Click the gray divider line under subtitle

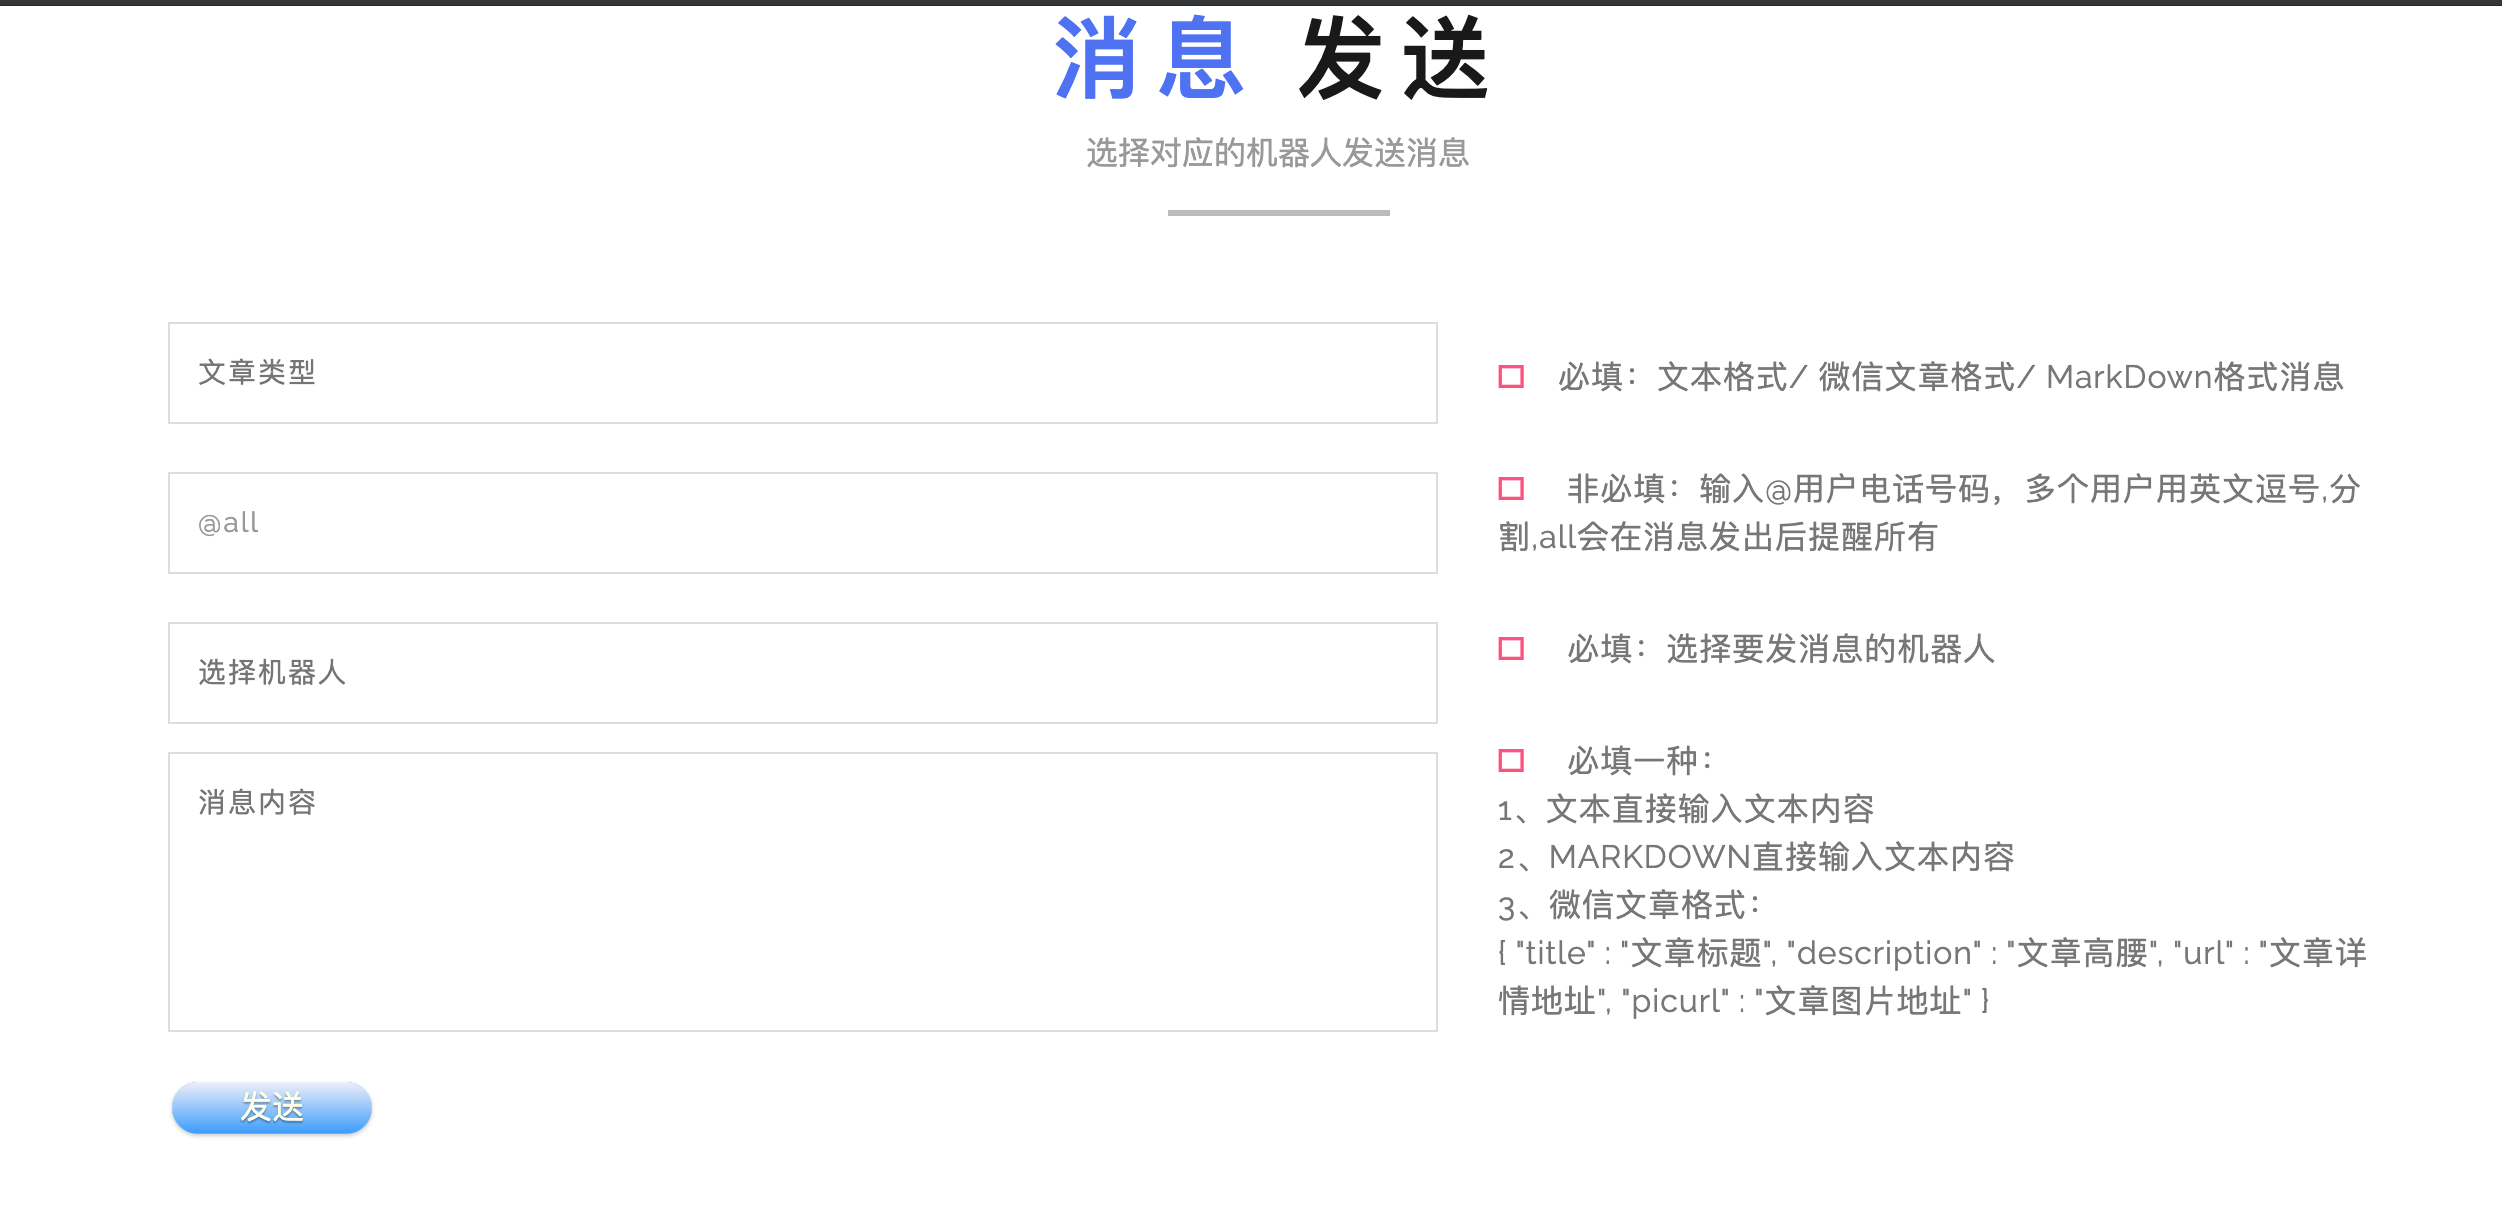point(1278,213)
